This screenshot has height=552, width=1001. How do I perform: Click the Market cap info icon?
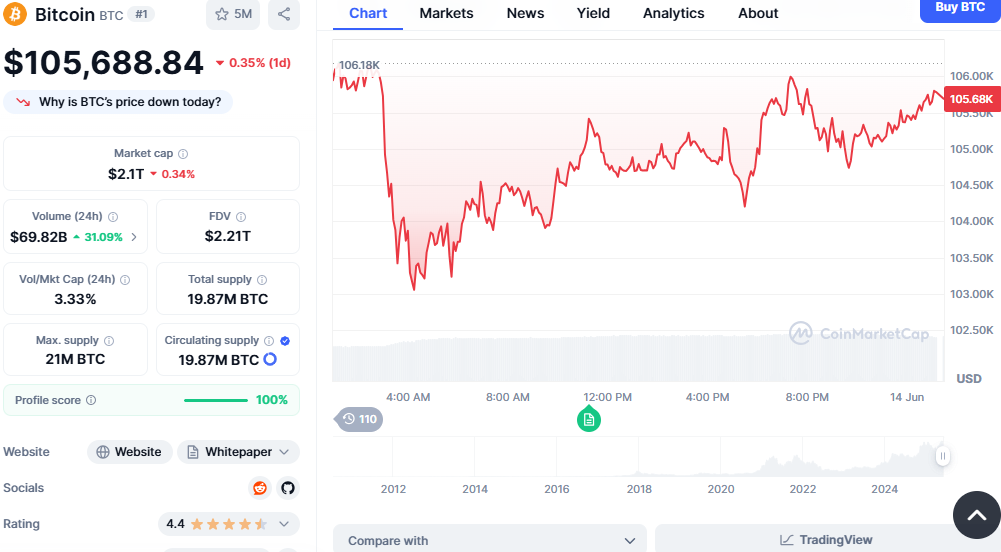[x=183, y=154]
